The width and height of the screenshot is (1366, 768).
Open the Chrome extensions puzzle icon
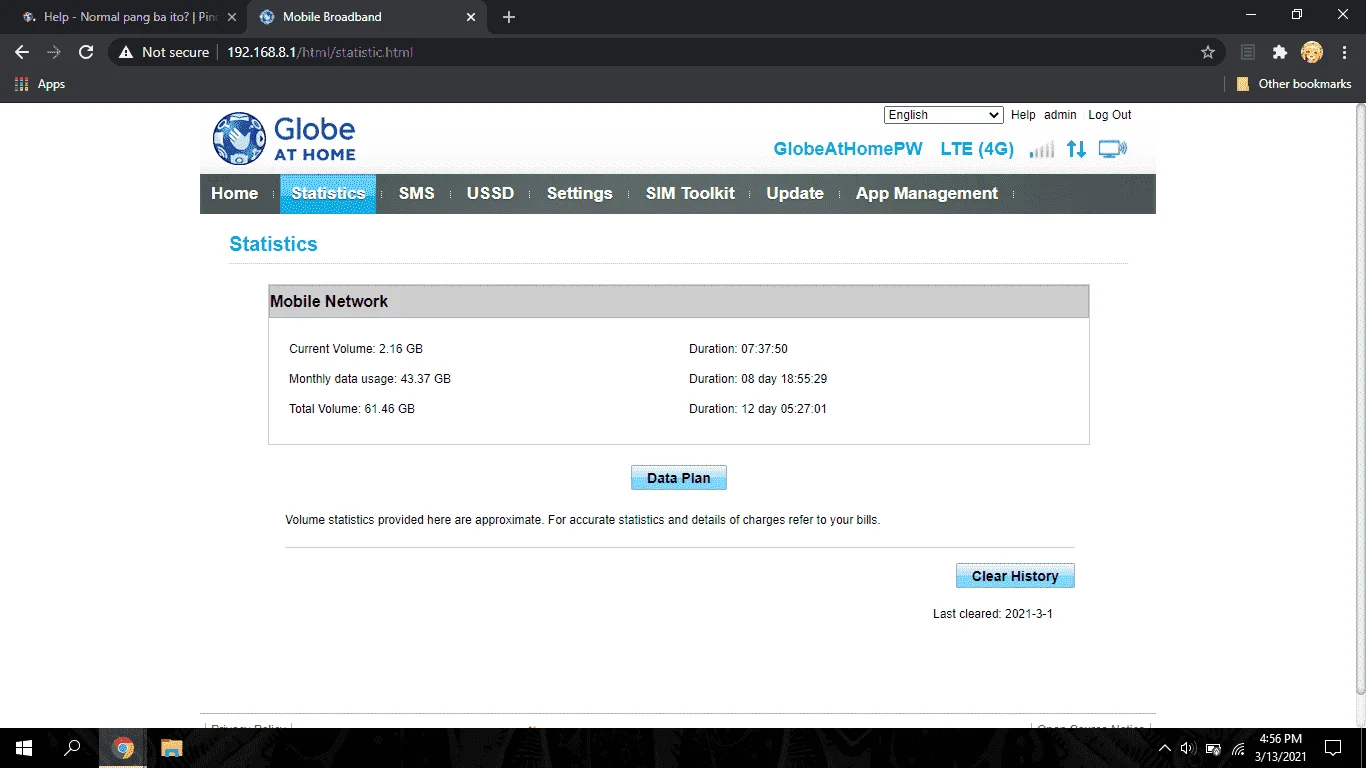click(x=1279, y=52)
